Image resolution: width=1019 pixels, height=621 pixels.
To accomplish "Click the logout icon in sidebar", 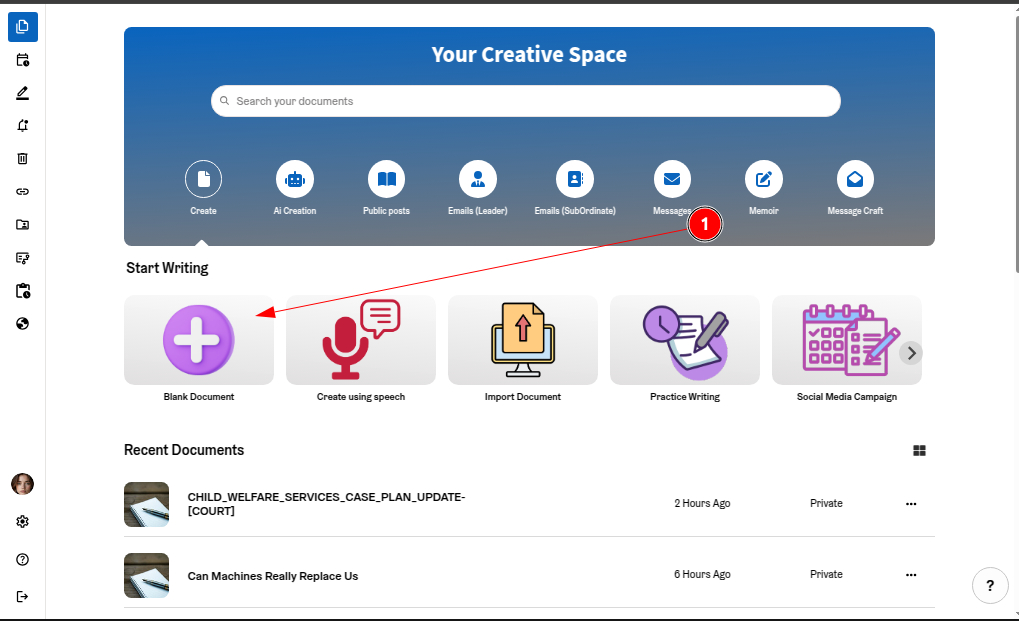I will coord(23,597).
